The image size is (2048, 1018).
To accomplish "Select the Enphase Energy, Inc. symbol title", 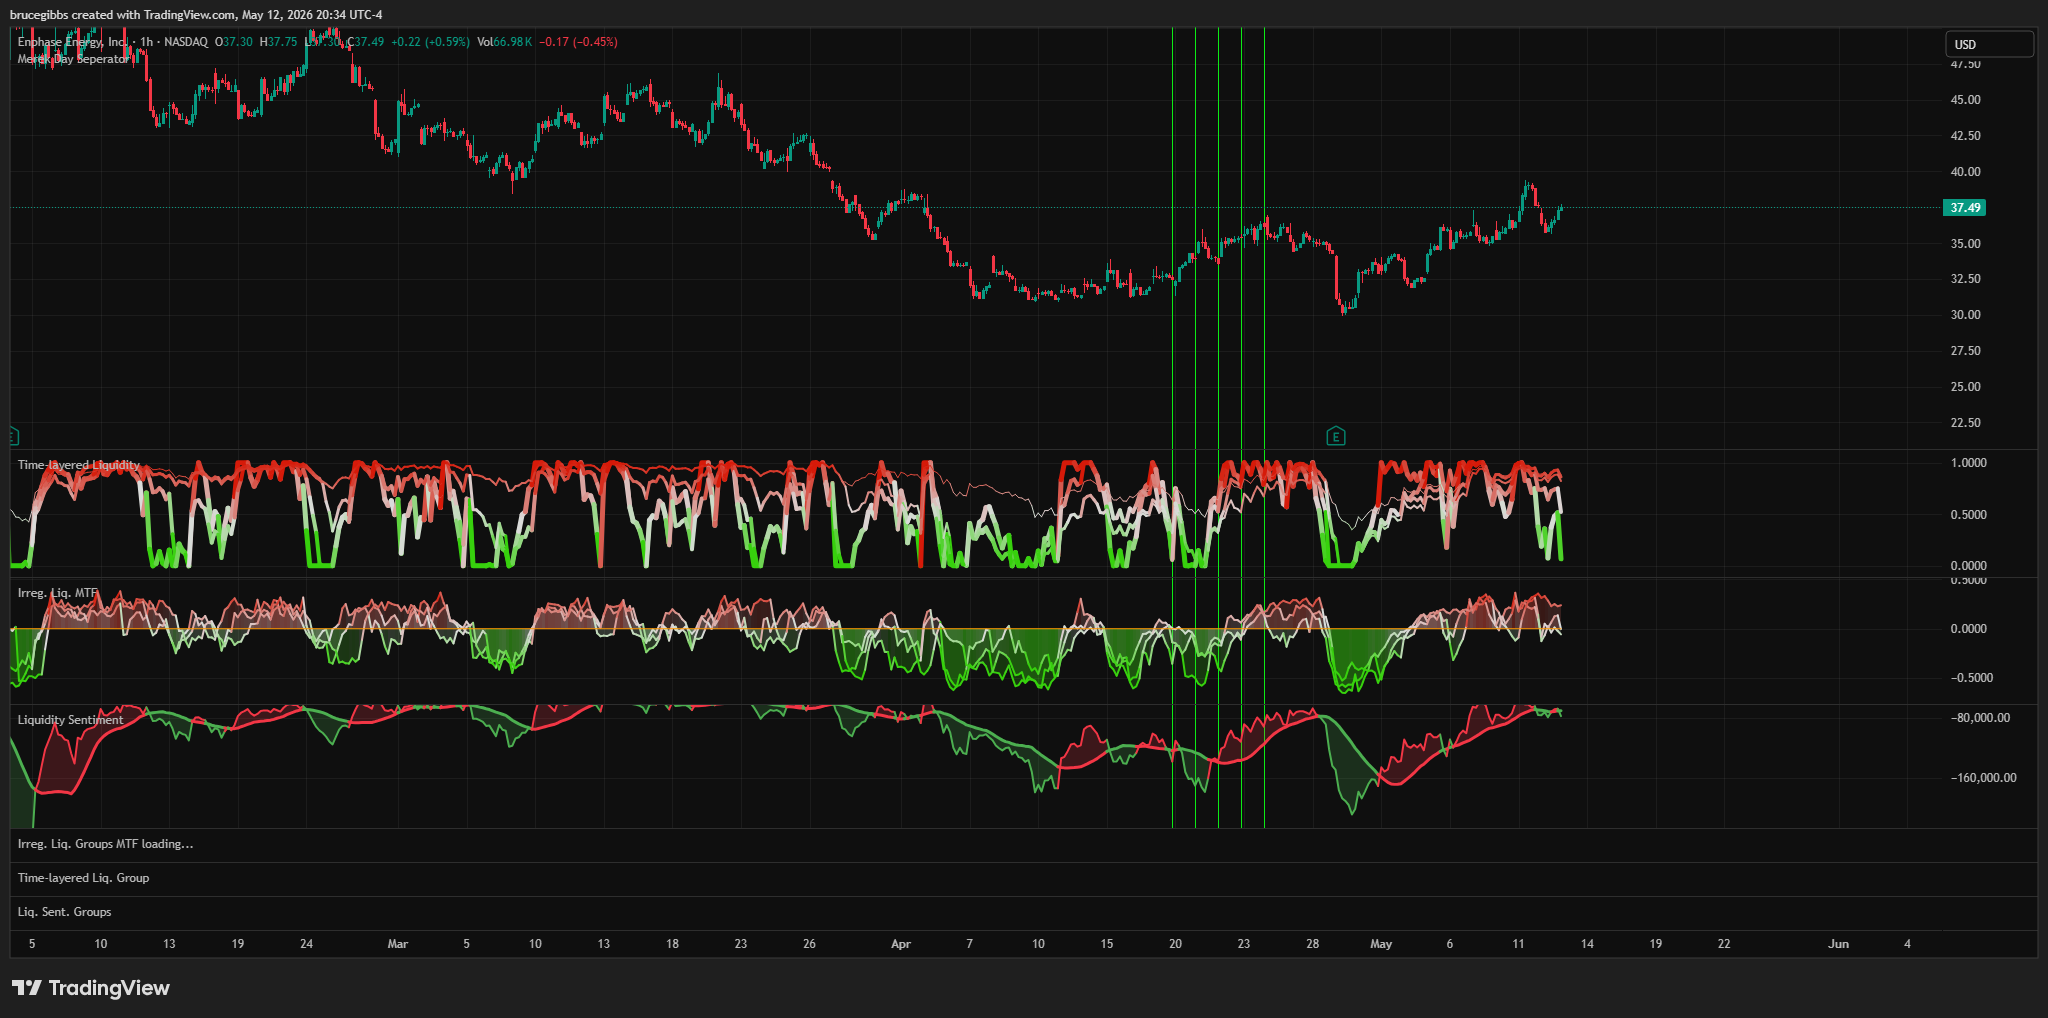I will coord(73,42).
